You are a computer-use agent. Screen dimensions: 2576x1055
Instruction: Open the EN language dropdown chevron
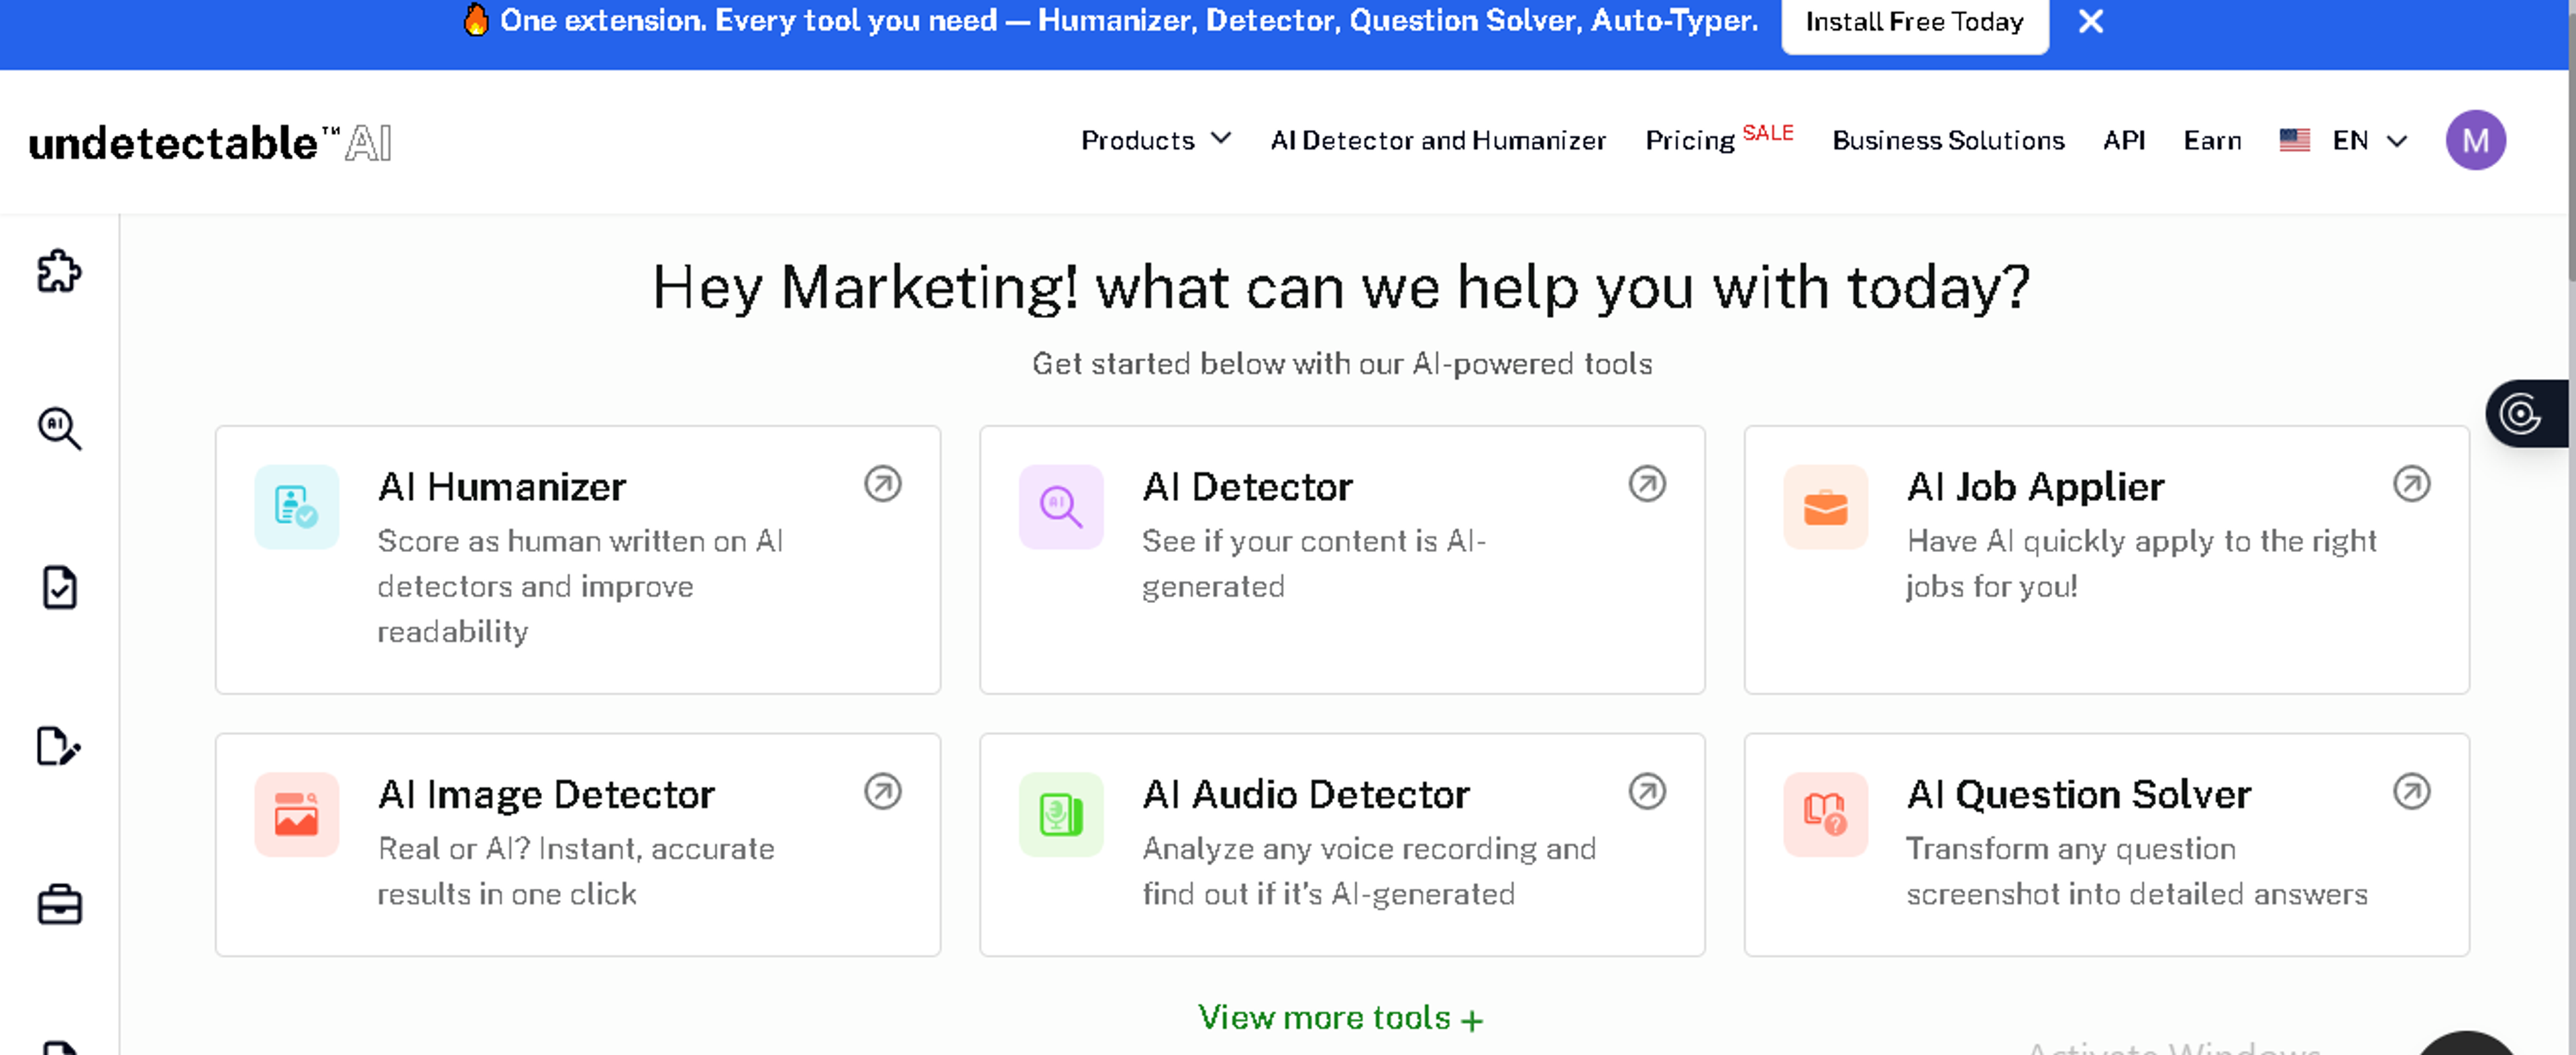click(x=2396, y=141)
